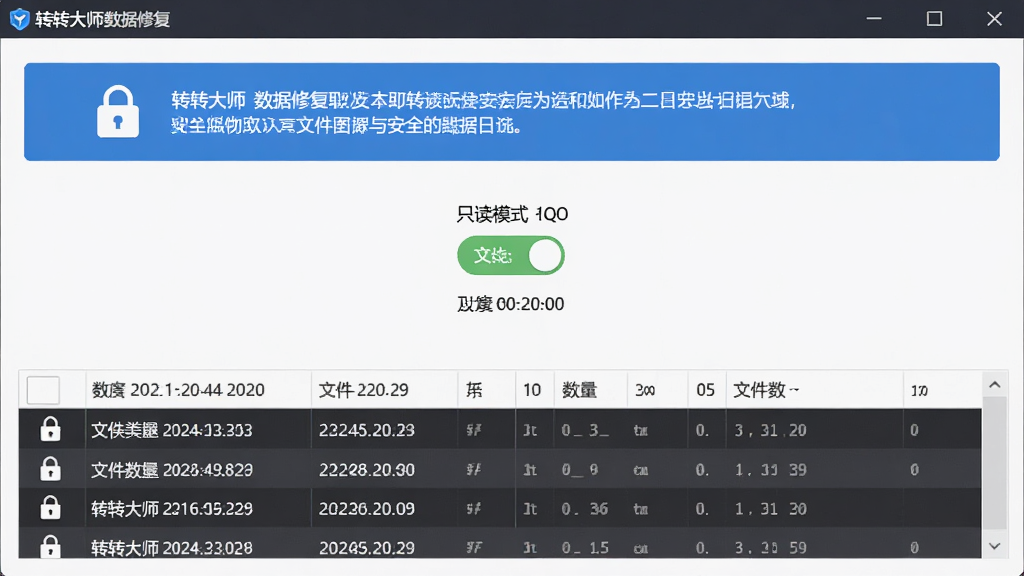Click the 00:20:00 timer text
1024x576 pixels.
[530, 304]
